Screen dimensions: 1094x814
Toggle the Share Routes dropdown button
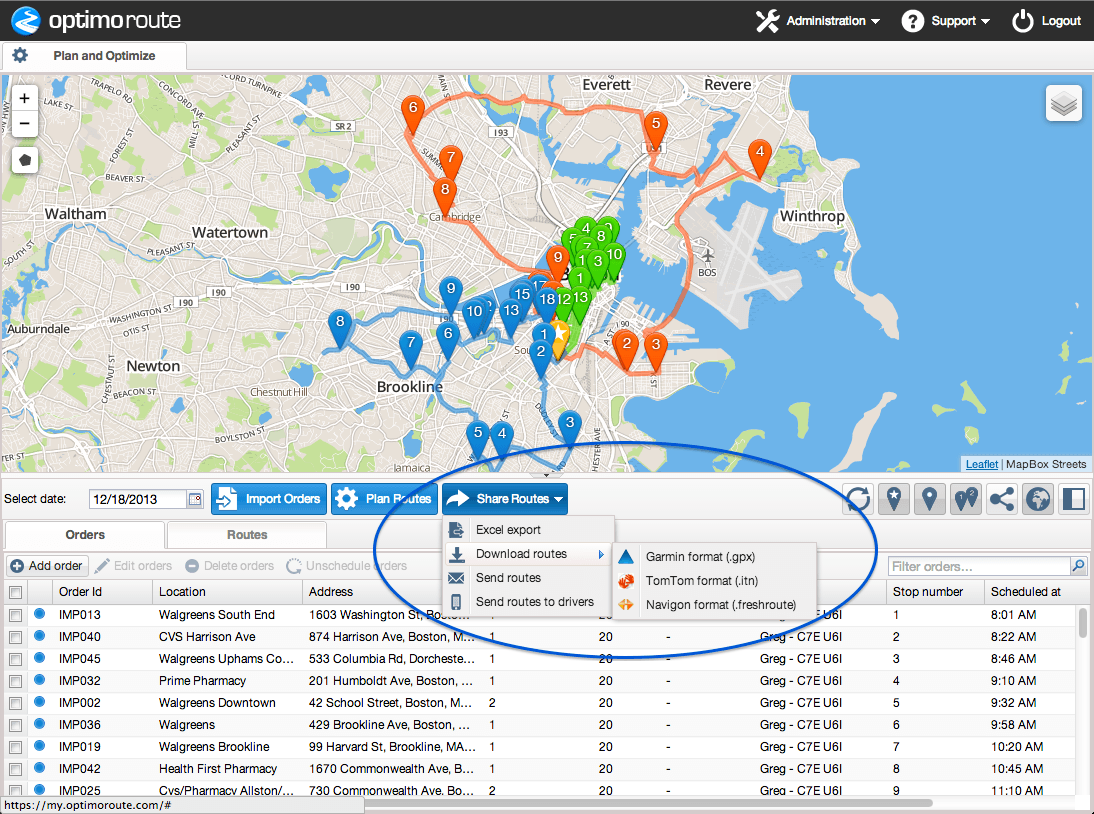(x=504, y=499)
